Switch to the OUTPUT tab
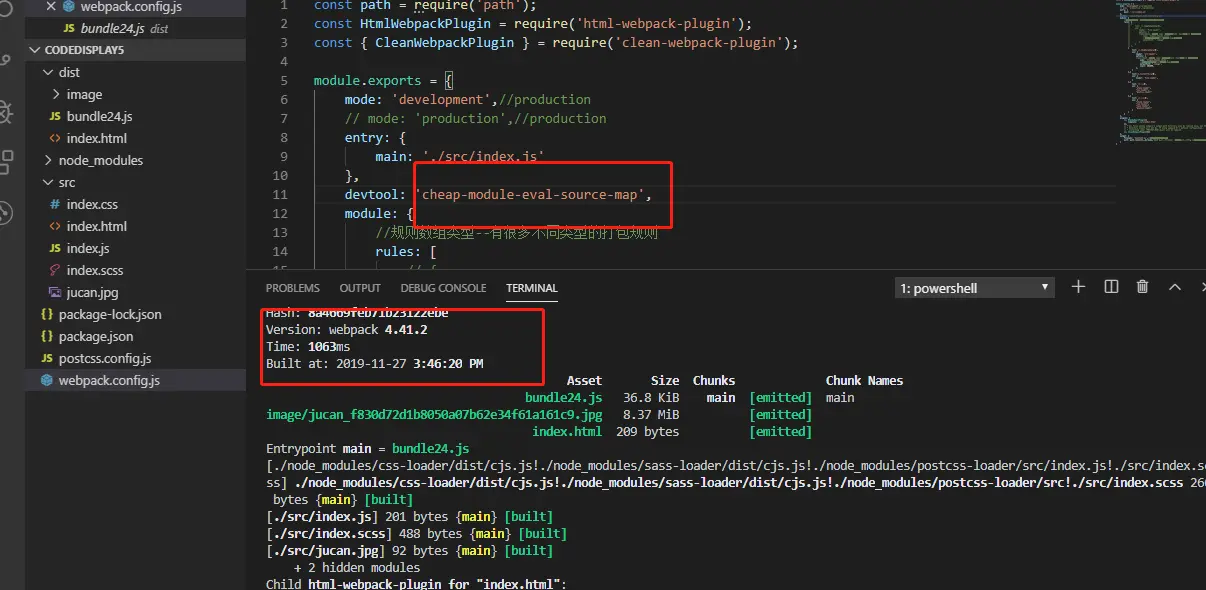The height and width of the screenshot is (590, 1206). point(360,288)
